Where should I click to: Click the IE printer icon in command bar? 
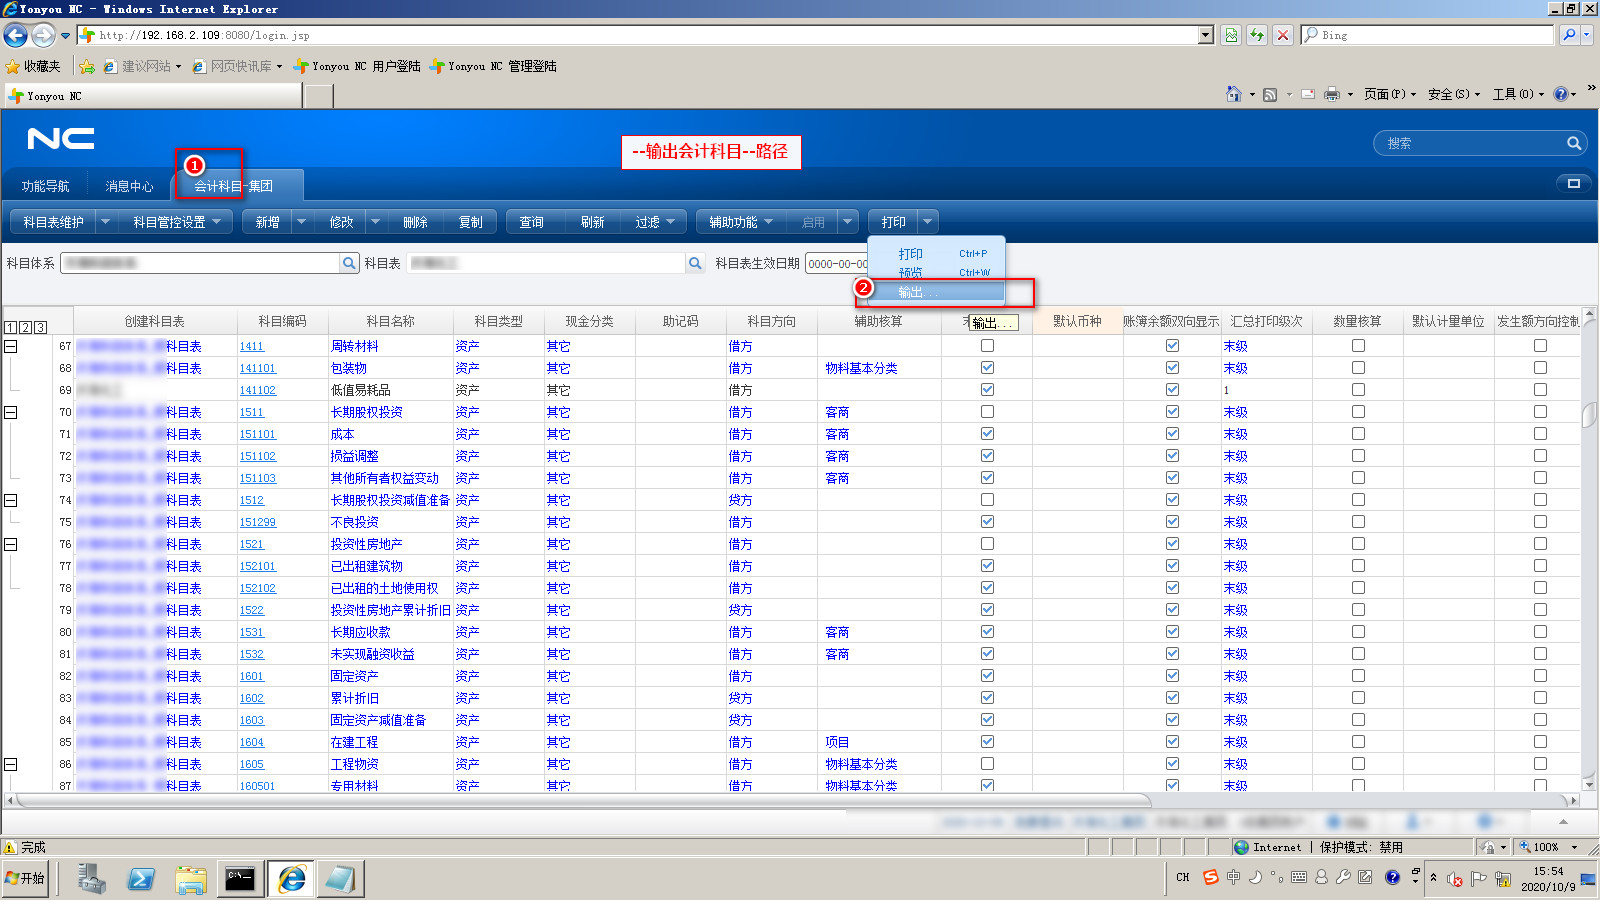tap(1331, 94)
